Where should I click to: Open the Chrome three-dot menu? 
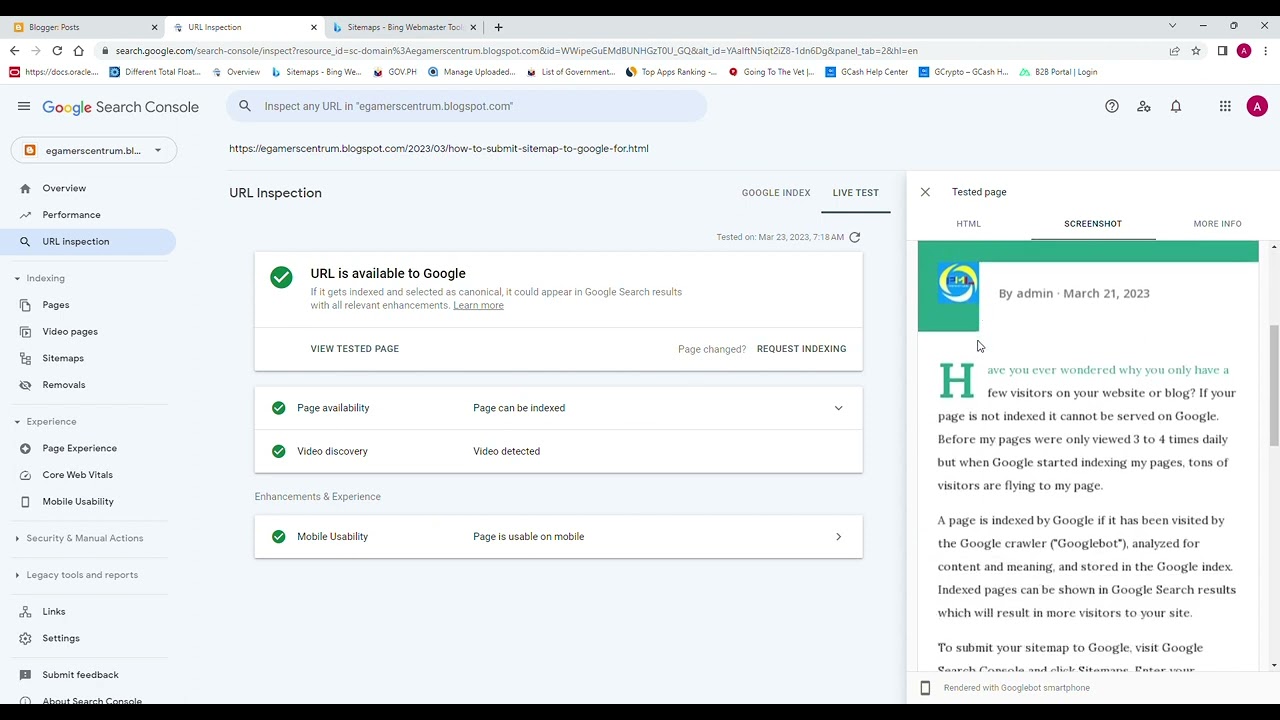point(1266,51)
